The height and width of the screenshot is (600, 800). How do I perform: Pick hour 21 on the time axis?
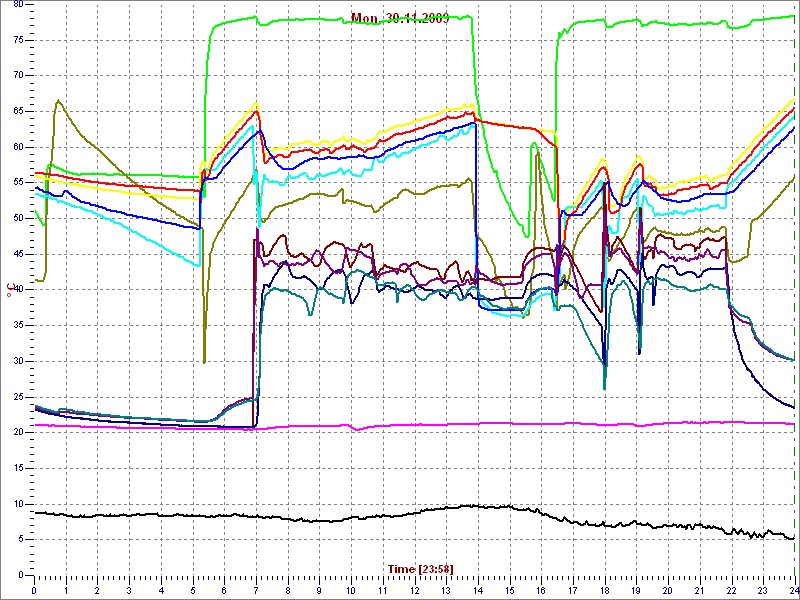click(700, 588)
